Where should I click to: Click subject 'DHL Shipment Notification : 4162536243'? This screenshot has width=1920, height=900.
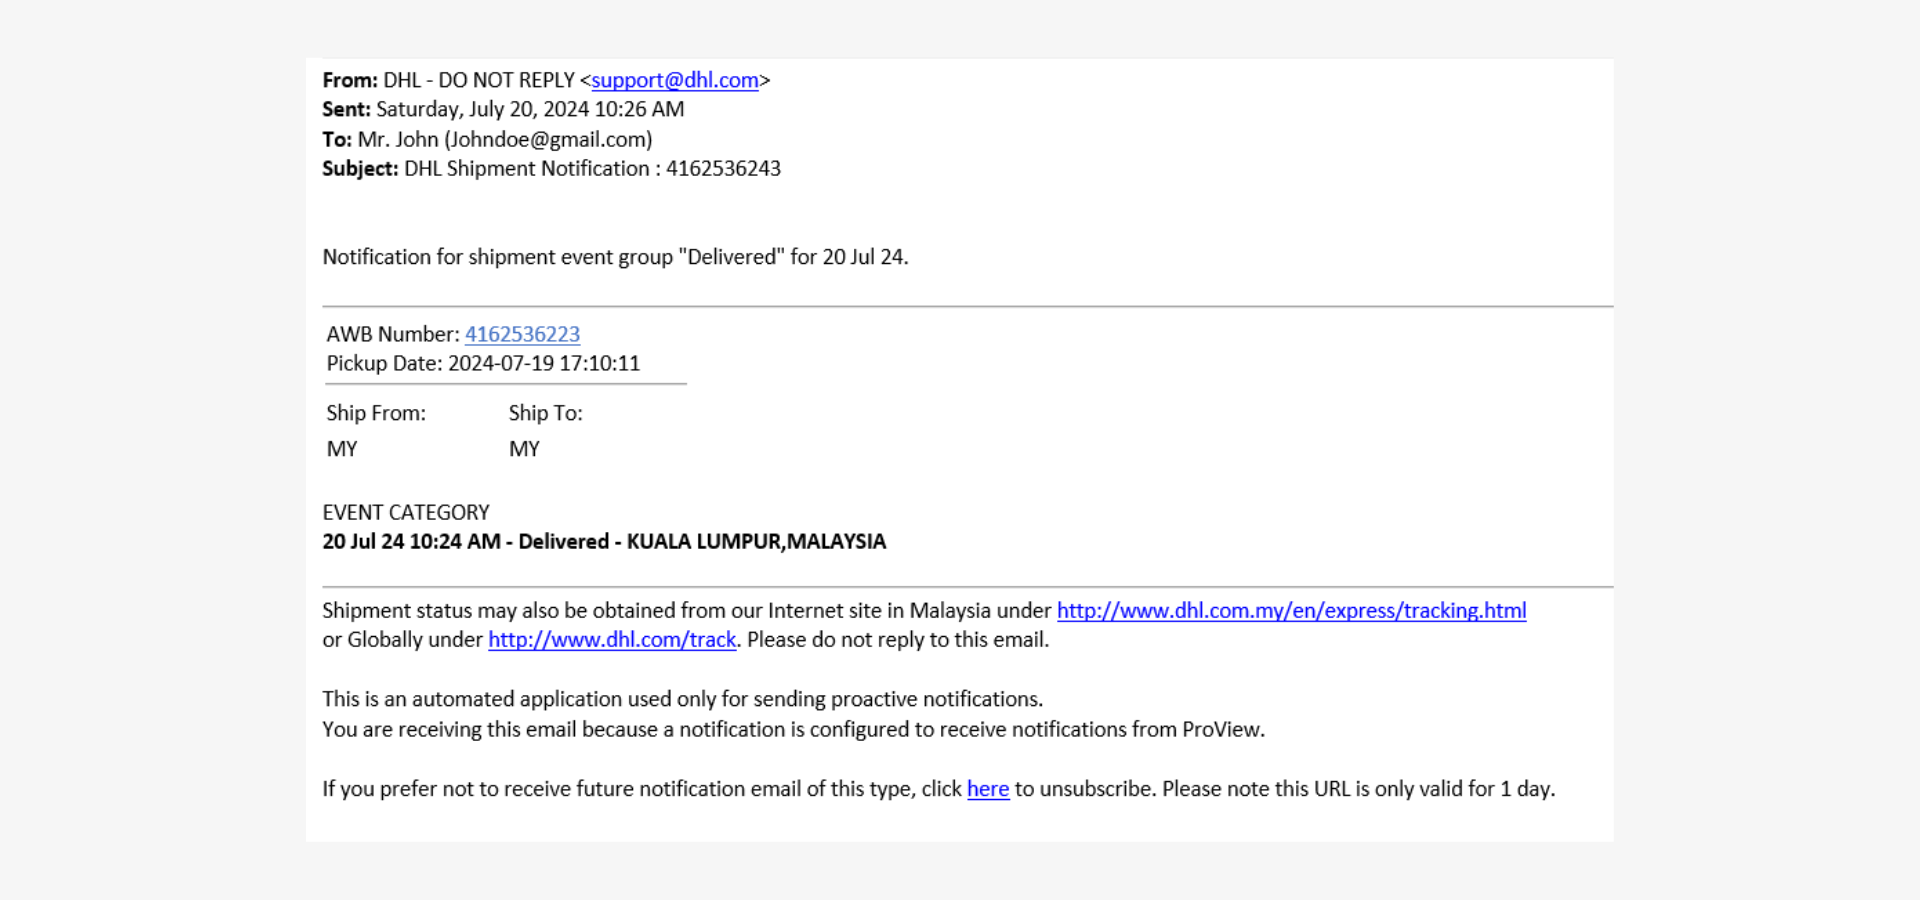click(592, 169)
